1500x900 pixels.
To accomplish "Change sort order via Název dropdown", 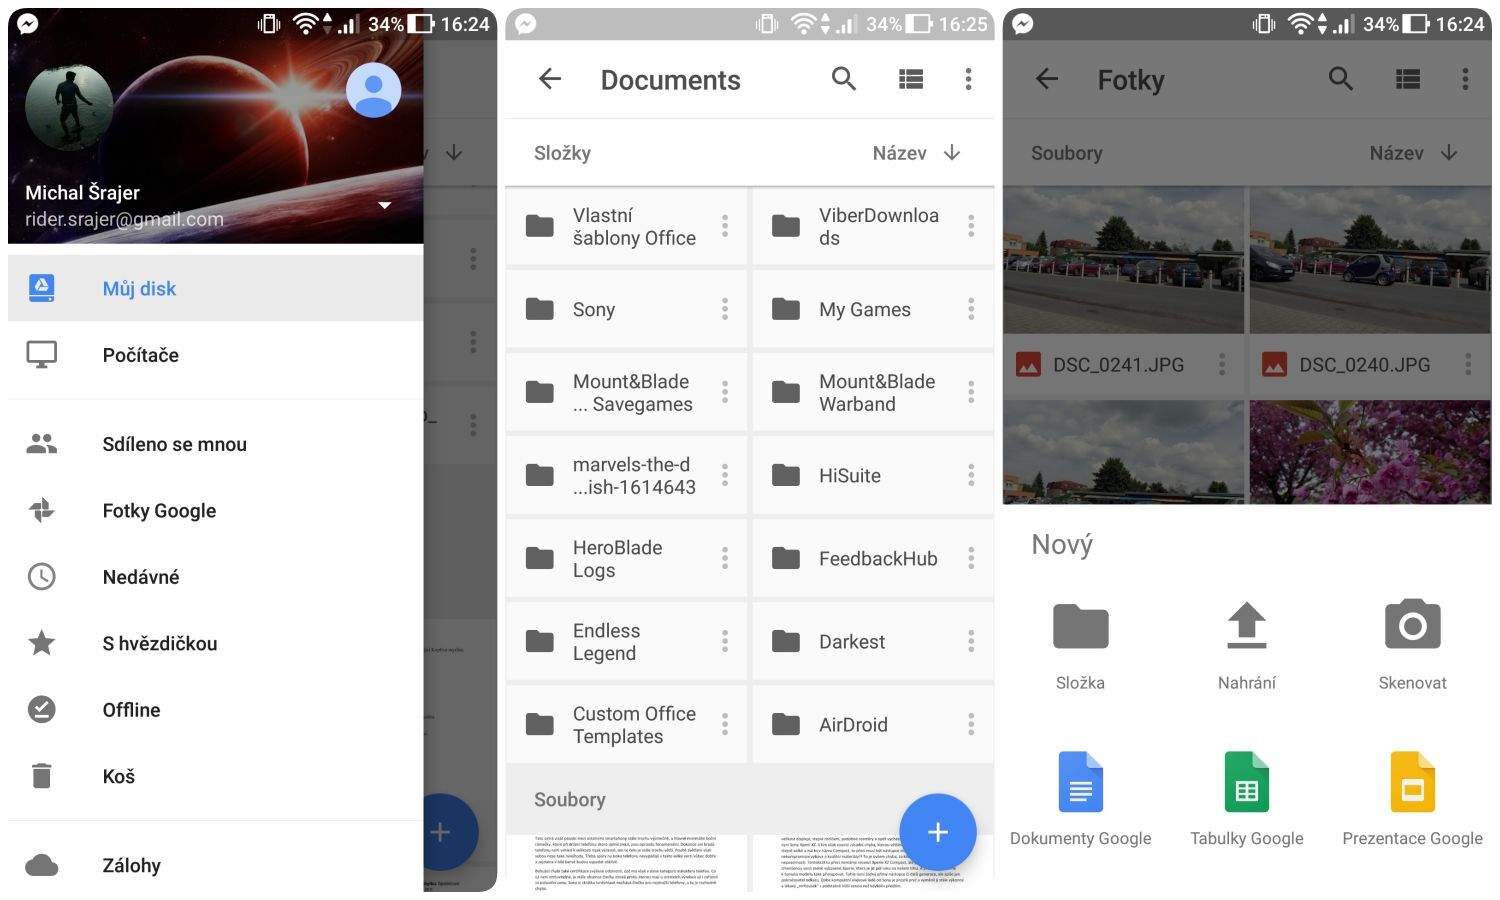I will [x=915, y=153].
